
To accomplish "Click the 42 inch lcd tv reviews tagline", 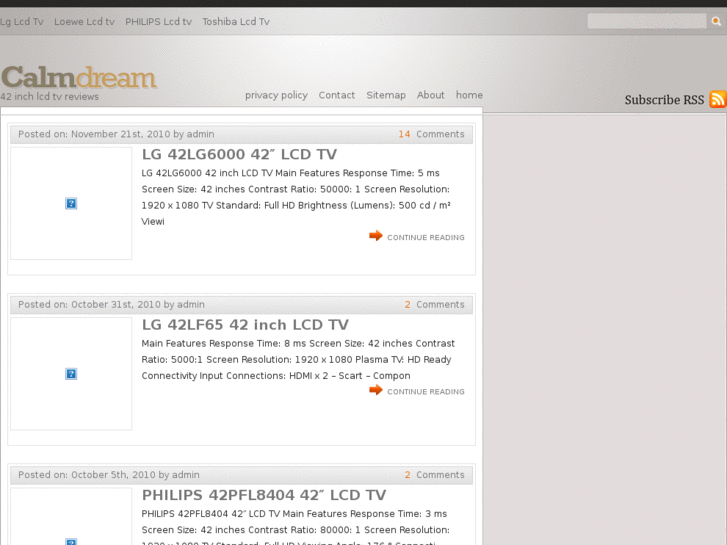I will 50,96.
